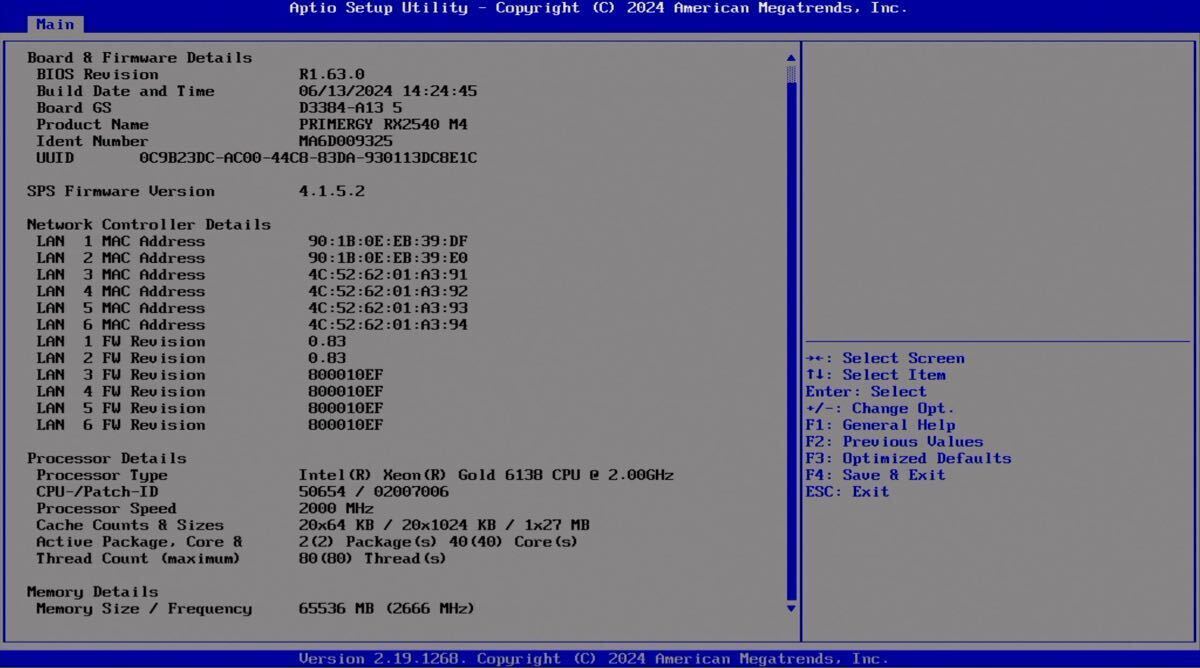Select the Processor Speed label
The width and height of the screenshot is (1200, 668).
[107, 508]
